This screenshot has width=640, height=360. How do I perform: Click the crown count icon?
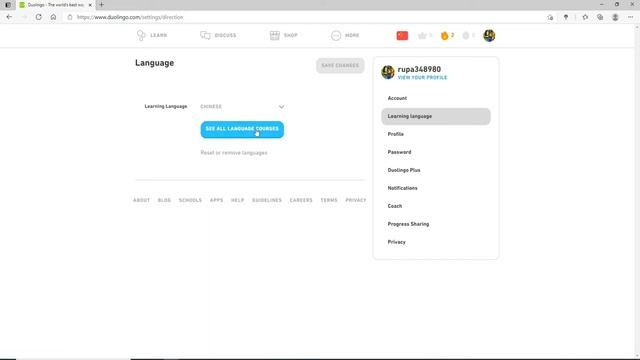click(424, 36)
